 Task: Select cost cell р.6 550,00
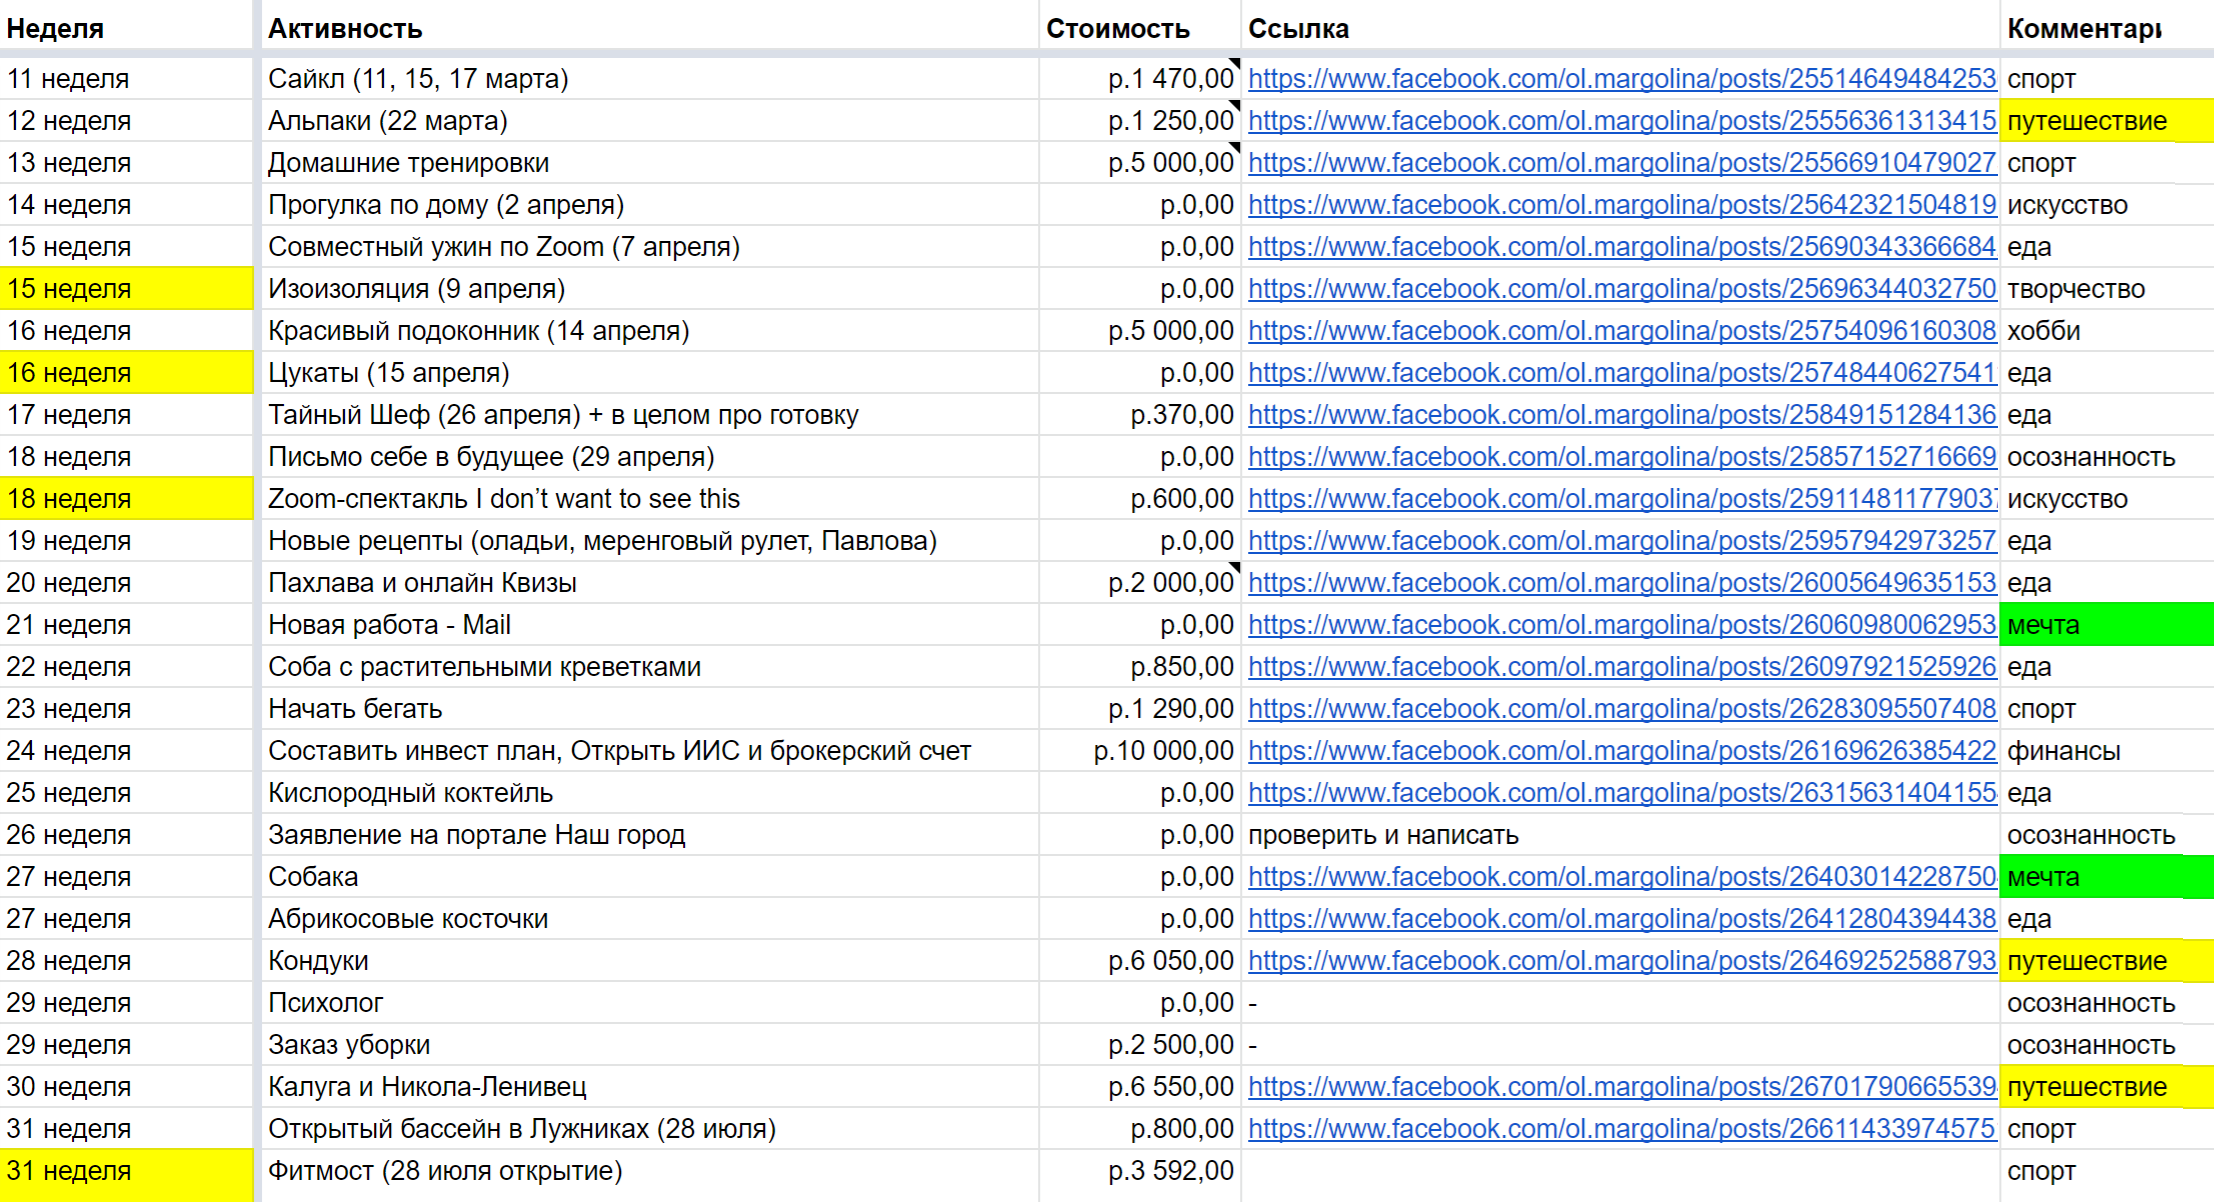[1140, 1086]
